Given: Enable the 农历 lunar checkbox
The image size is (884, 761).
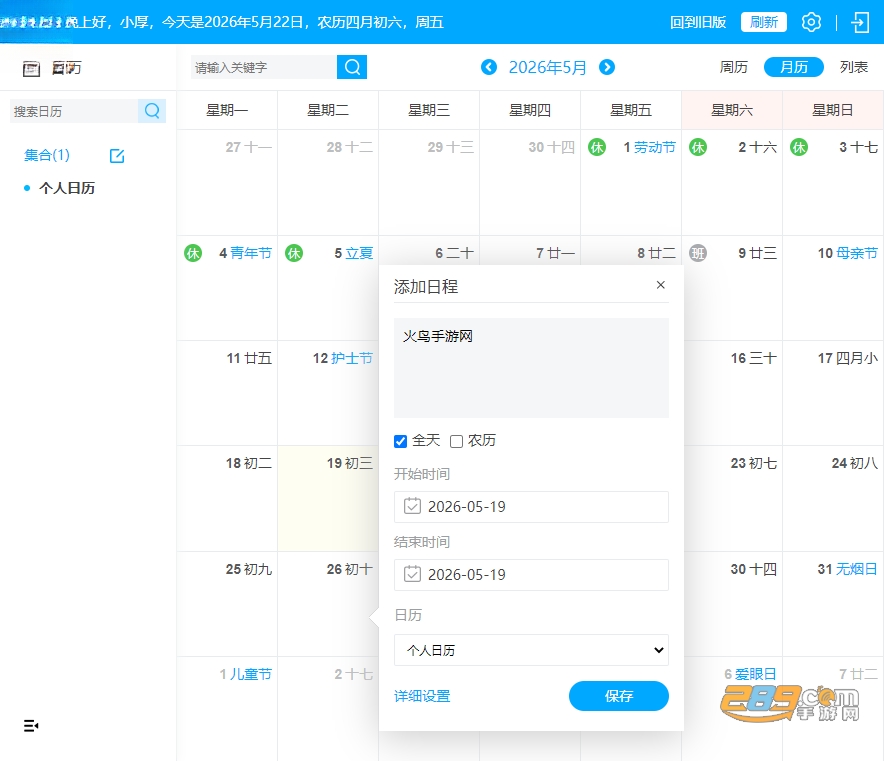Looking at the screenshot, I should point(456,441).
